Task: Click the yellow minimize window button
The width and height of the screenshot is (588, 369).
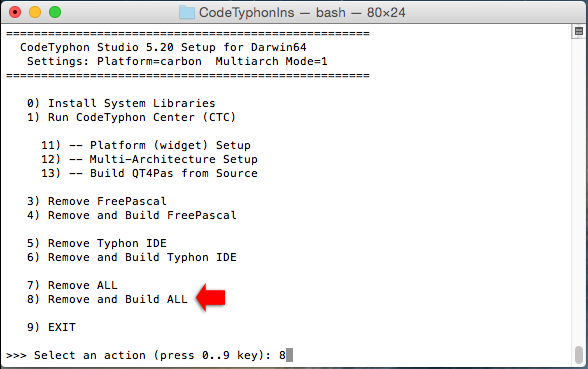Action: [x=35, y=12]
